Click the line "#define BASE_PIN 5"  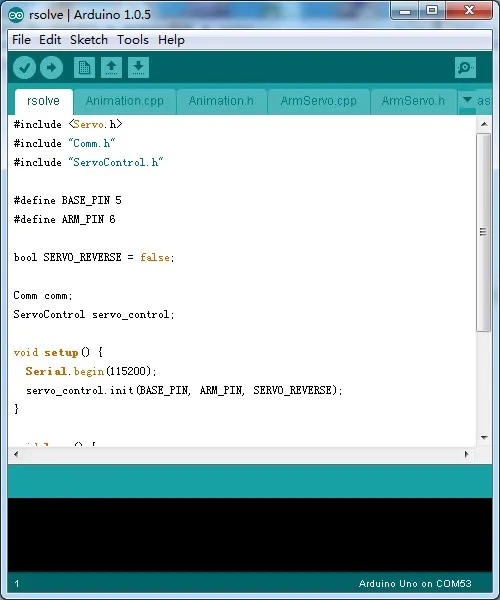[67, 201]
